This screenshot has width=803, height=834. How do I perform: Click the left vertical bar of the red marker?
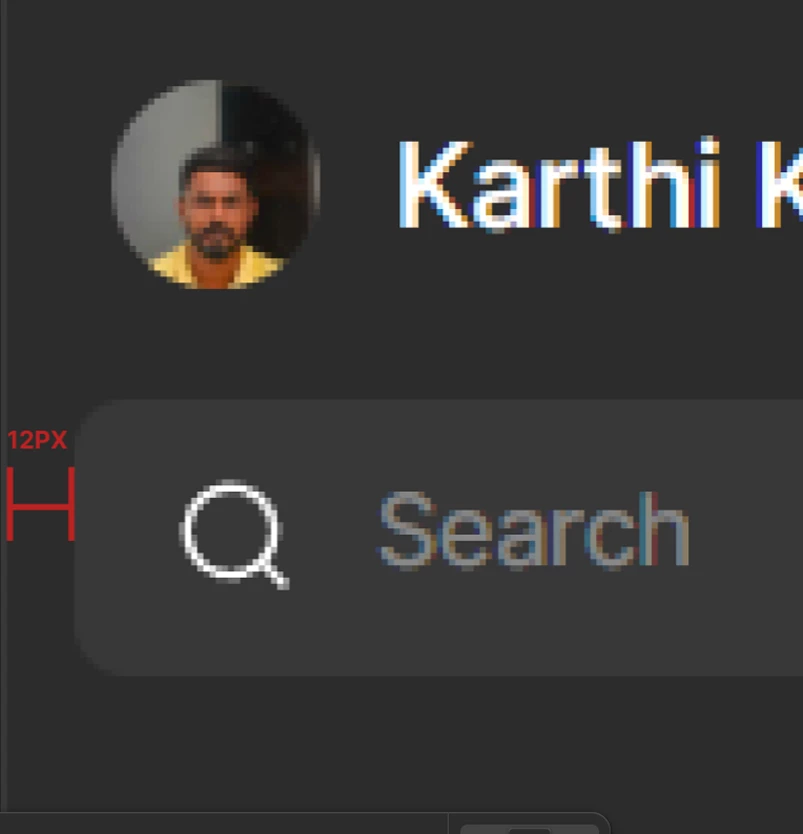point(10,504)
